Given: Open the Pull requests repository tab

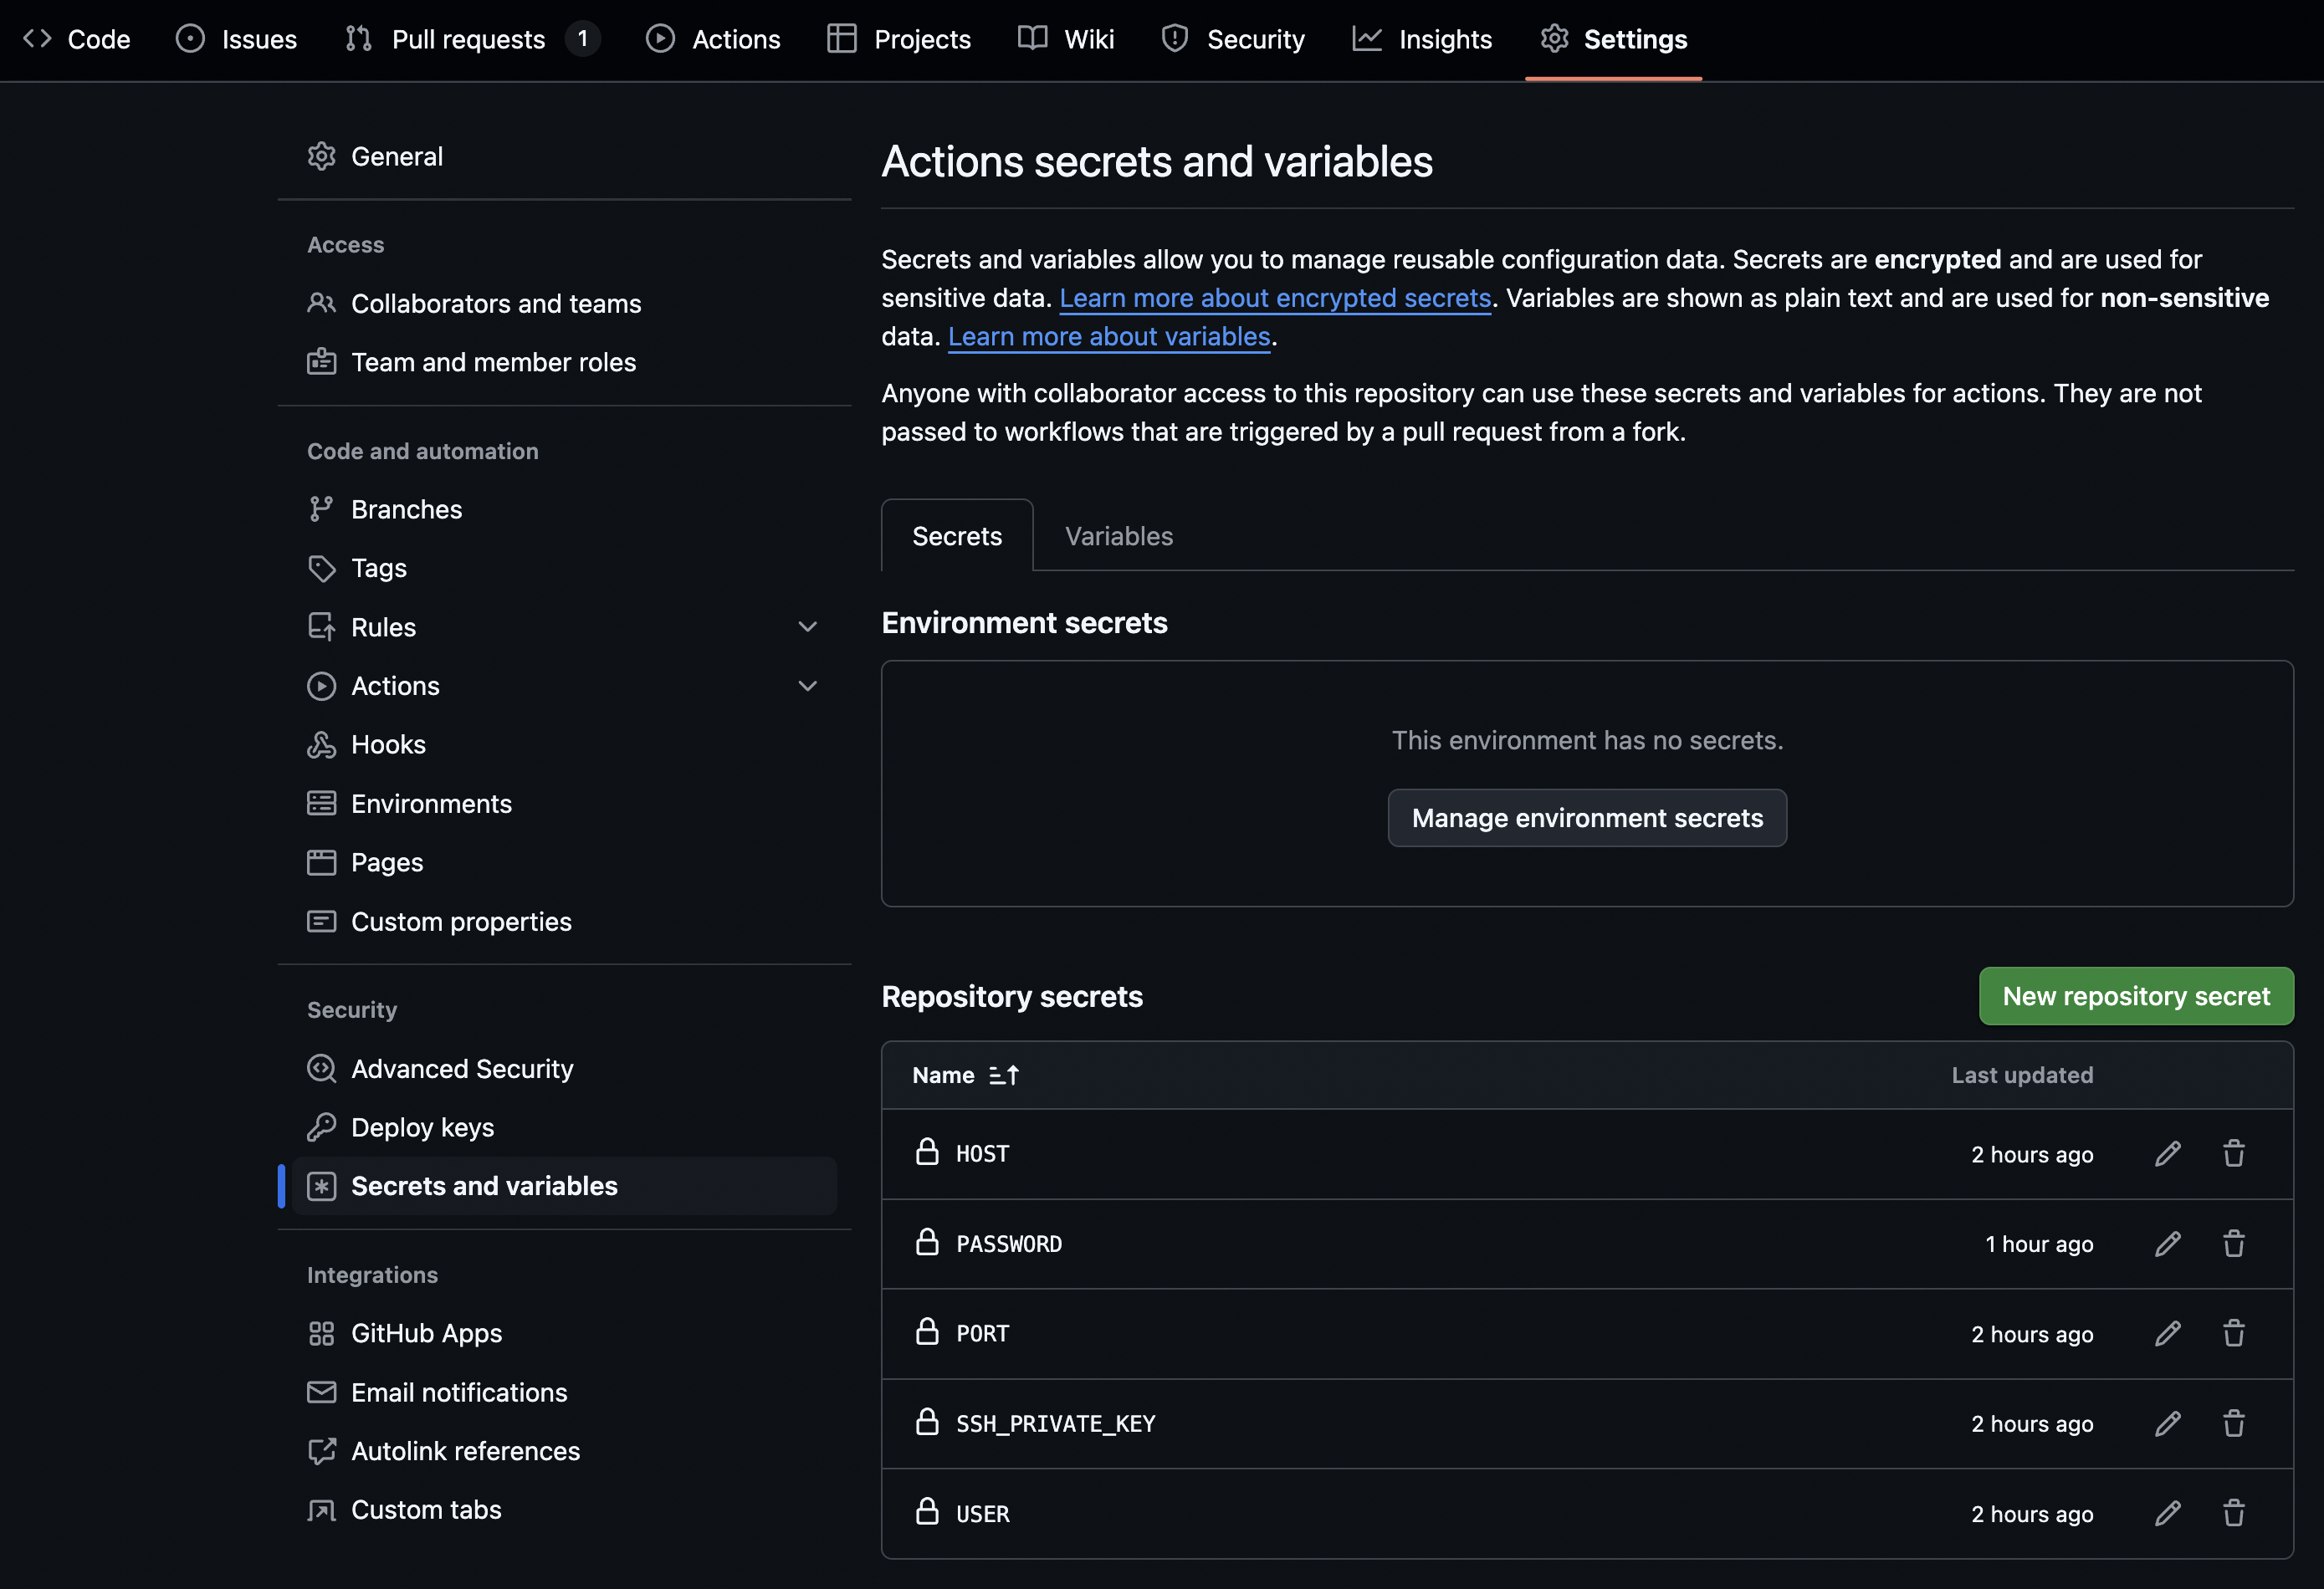Looking at the screenshot, I should click(468, 39).
